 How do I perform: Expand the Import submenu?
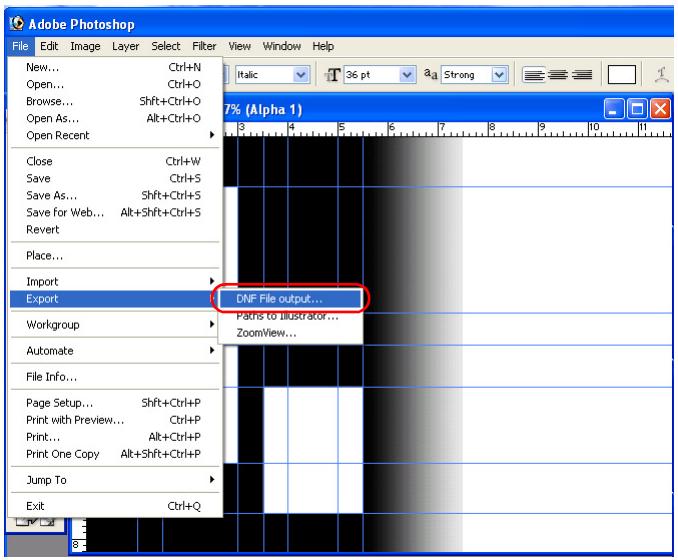pos(115,282)
